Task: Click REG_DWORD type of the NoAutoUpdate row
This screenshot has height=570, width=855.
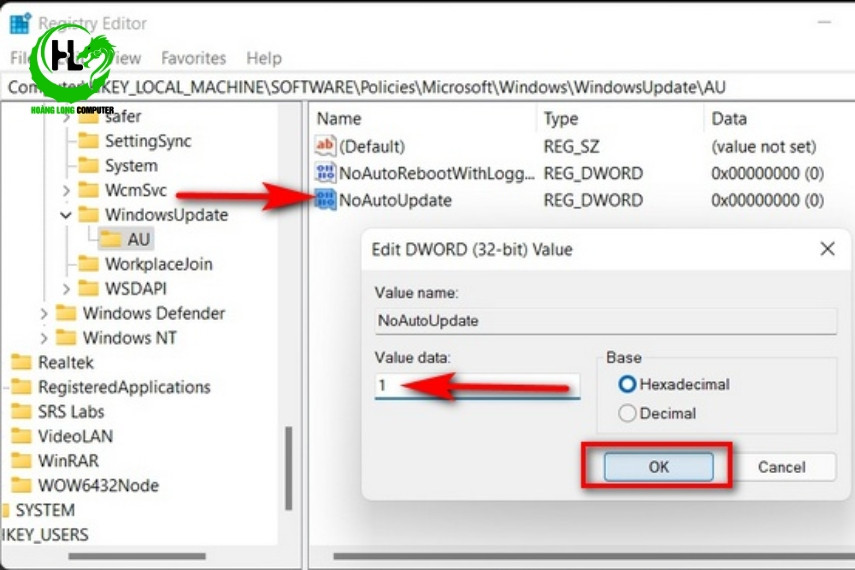Action: click(593, 200)
